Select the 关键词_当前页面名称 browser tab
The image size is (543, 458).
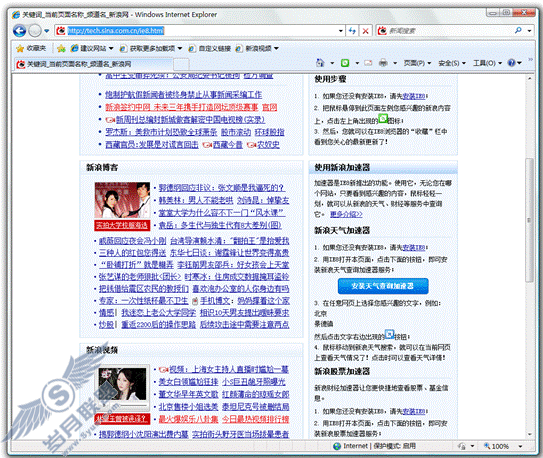click(x=94, y=64)
